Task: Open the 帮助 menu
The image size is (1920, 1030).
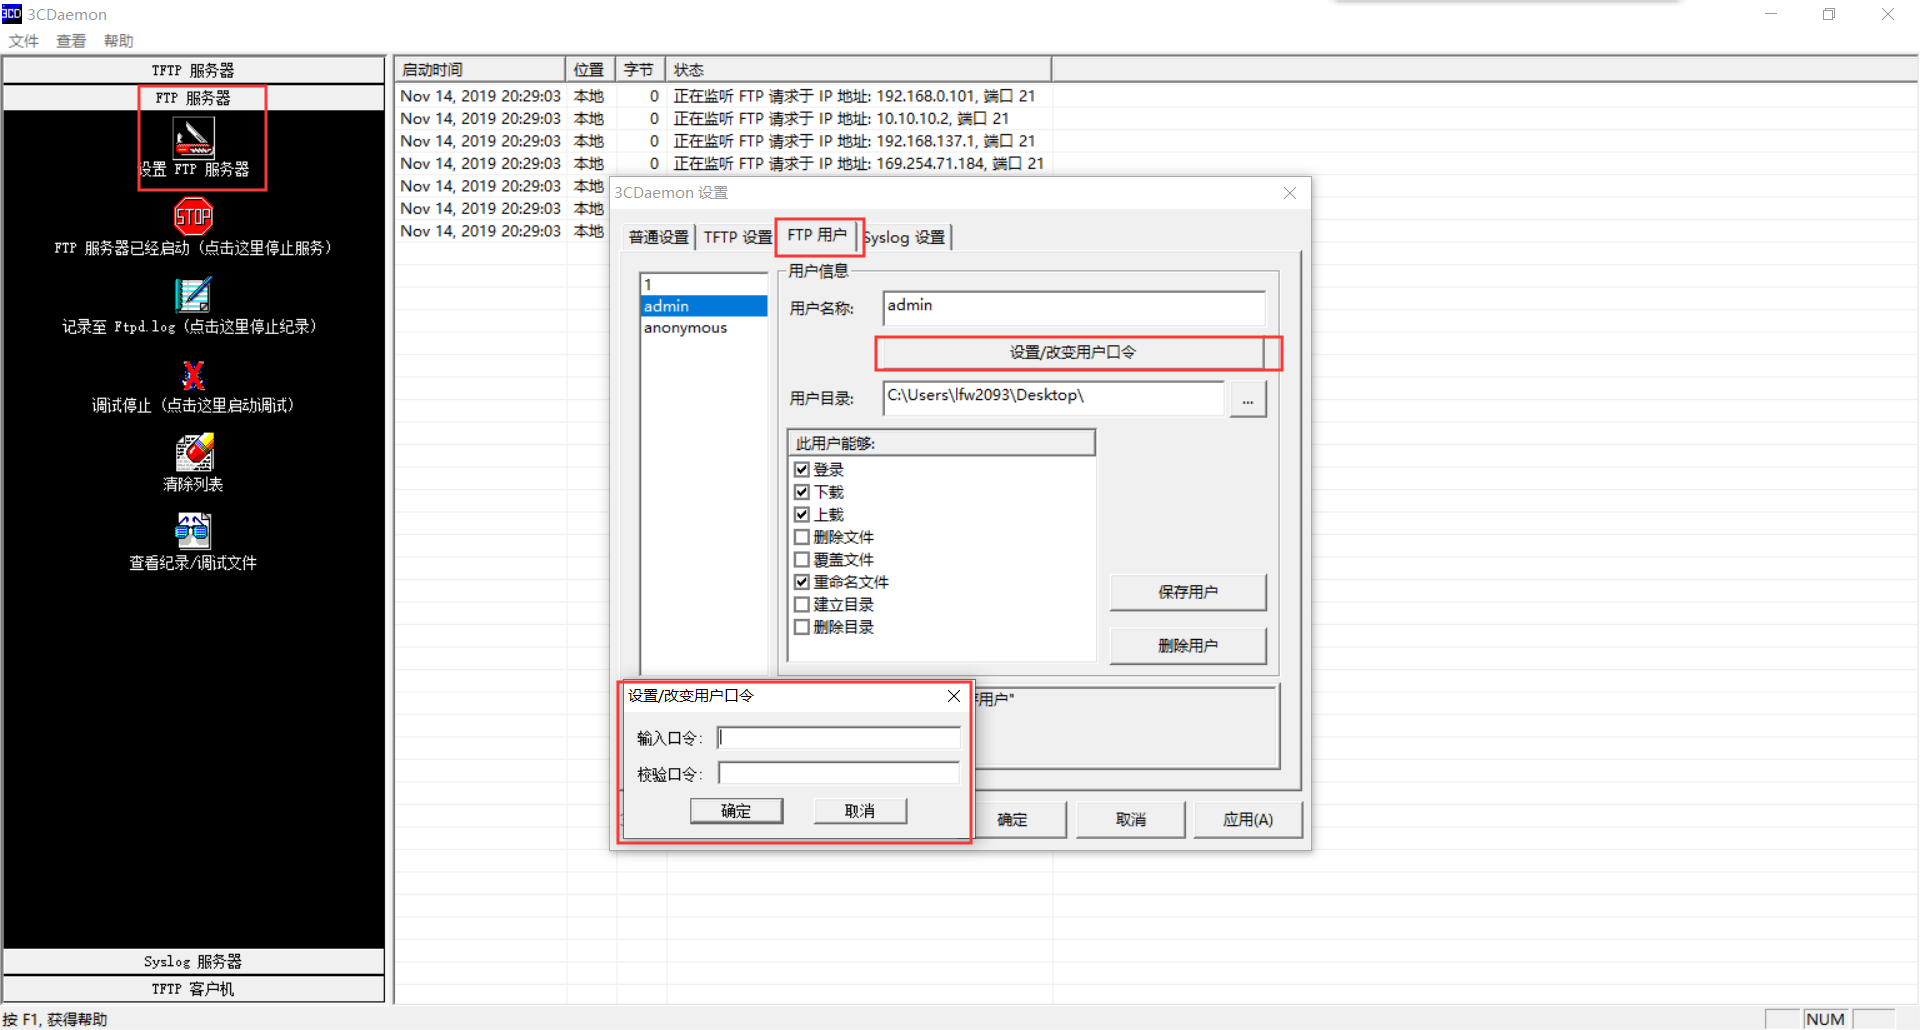Action: [118, 41]
